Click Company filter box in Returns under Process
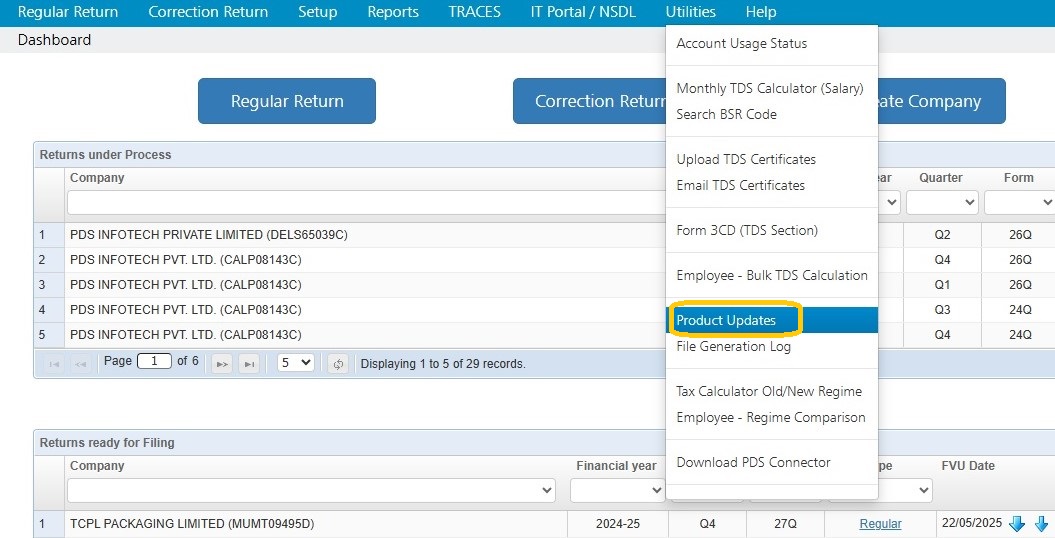This screenshot has height=538, width=1055. pos(367,202)
